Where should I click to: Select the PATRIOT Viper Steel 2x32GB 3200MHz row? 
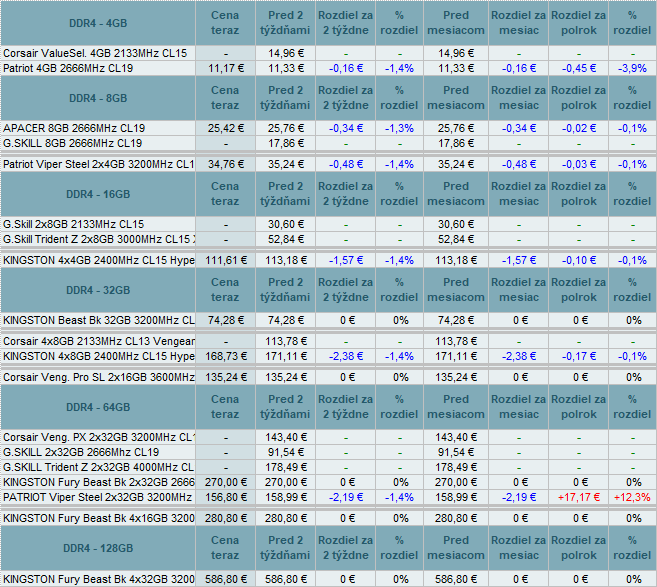click(328, 497)
